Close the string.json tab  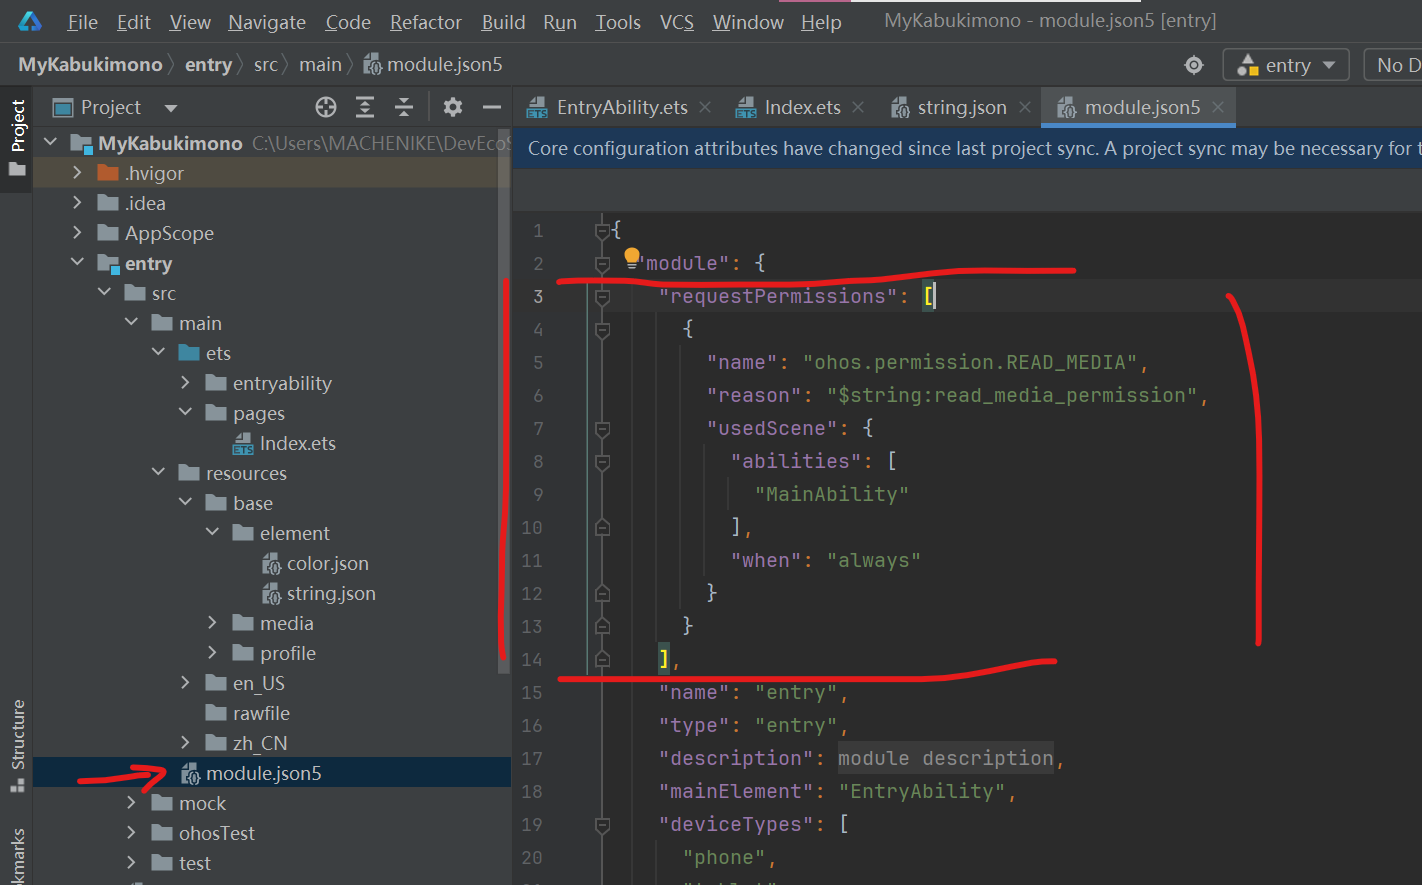pyautogui.click(x=1025, y=107)
